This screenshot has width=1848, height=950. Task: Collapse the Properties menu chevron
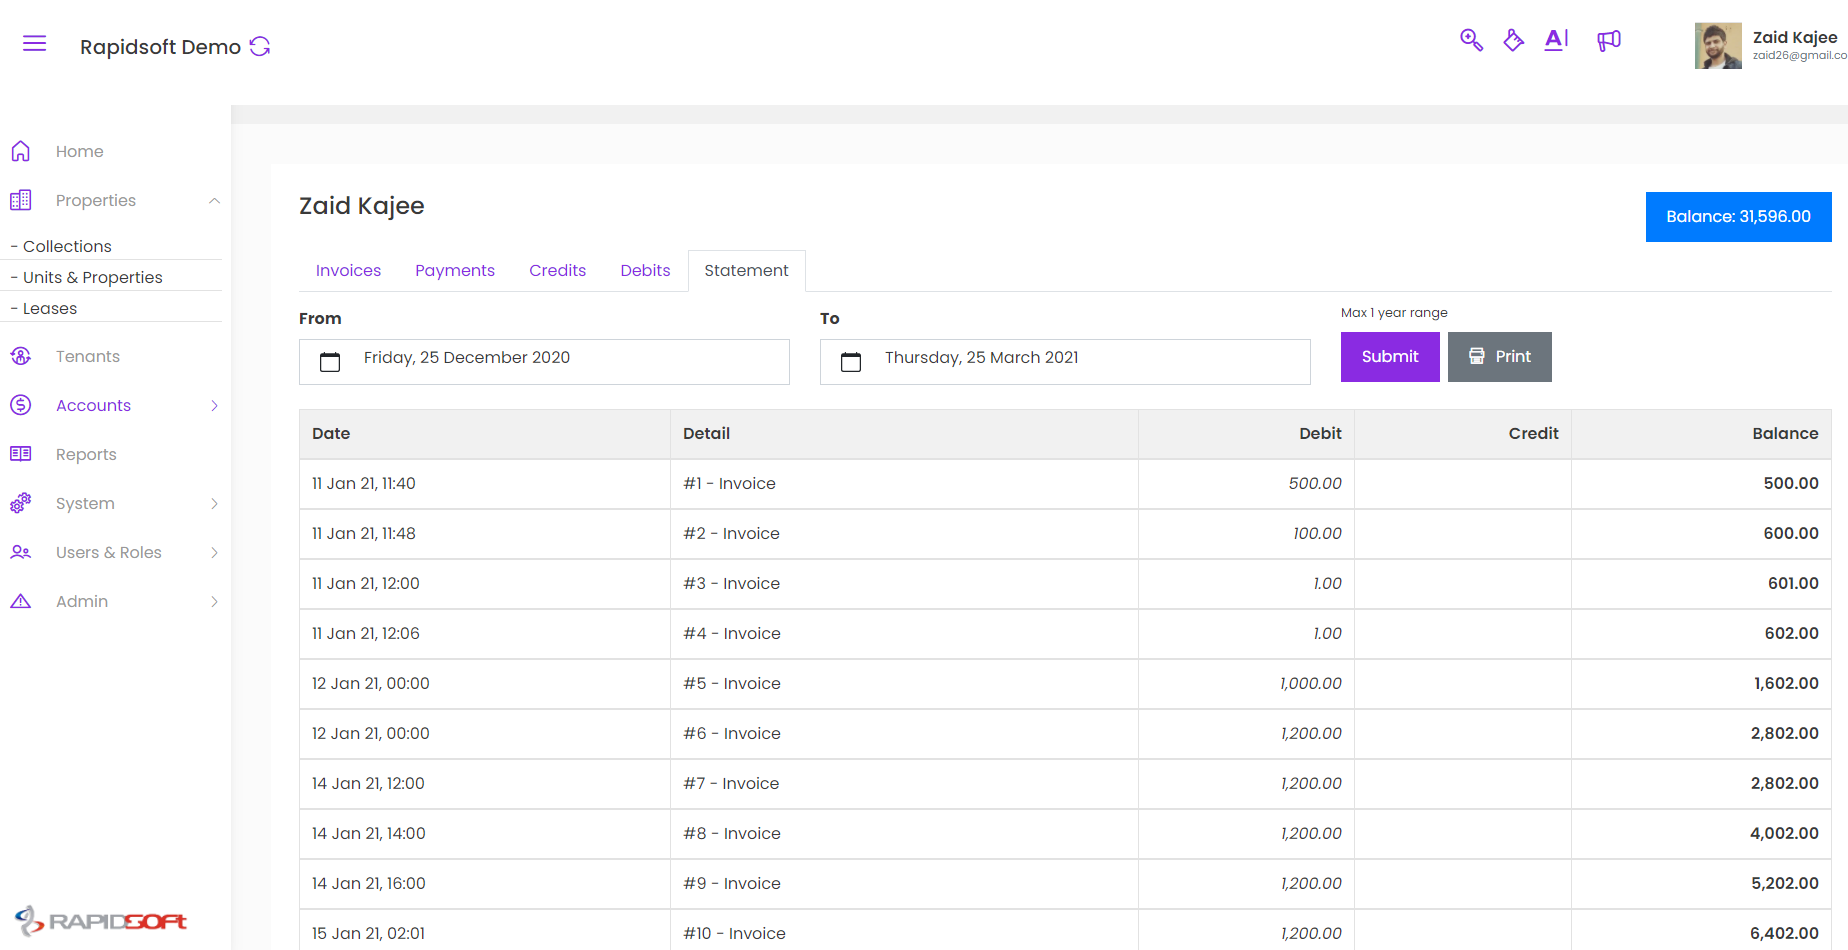pyautogui.click(x=214, y=201)
